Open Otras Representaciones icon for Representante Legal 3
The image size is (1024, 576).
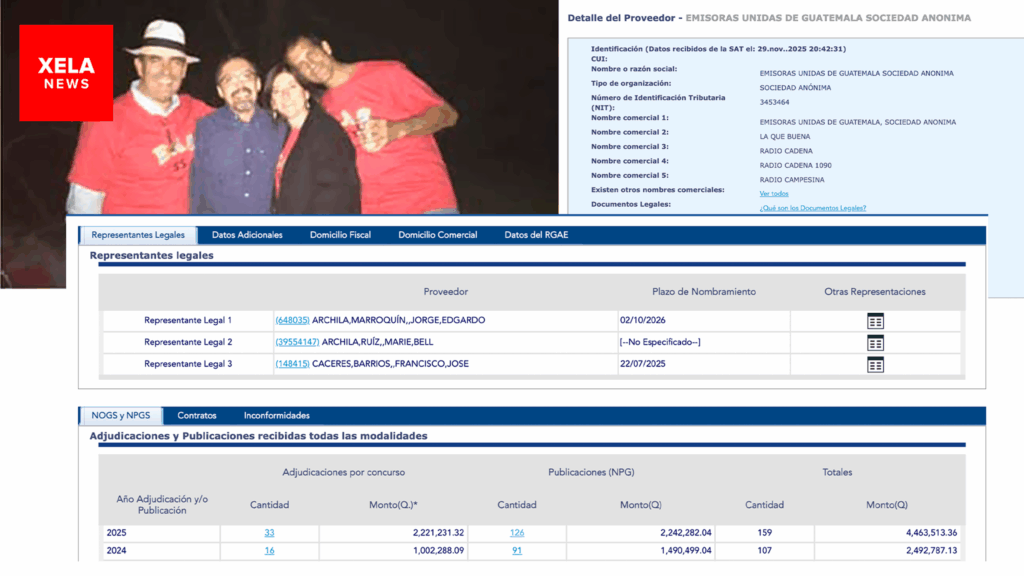[x=875, y=365]
